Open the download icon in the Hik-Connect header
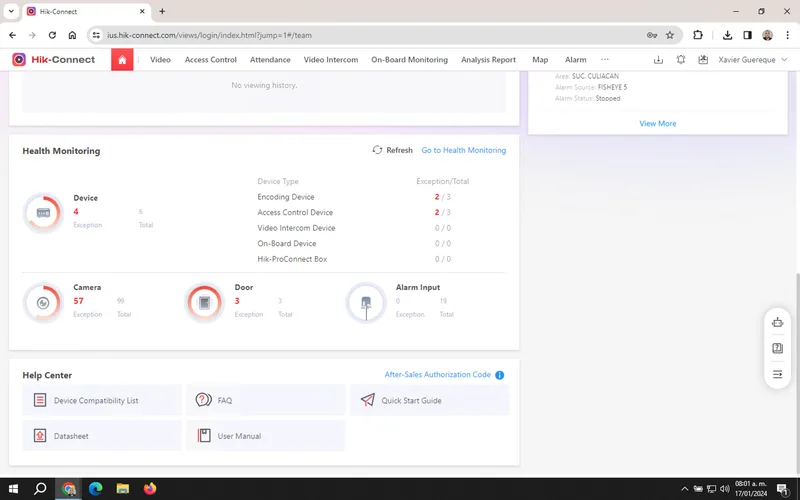This screenshot has width=800, height=500. [658, 60]
